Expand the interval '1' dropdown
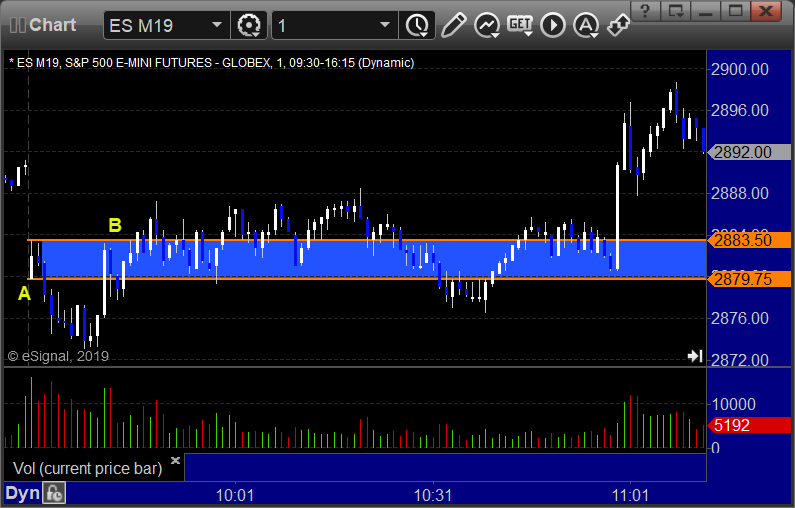 point(385,25)
